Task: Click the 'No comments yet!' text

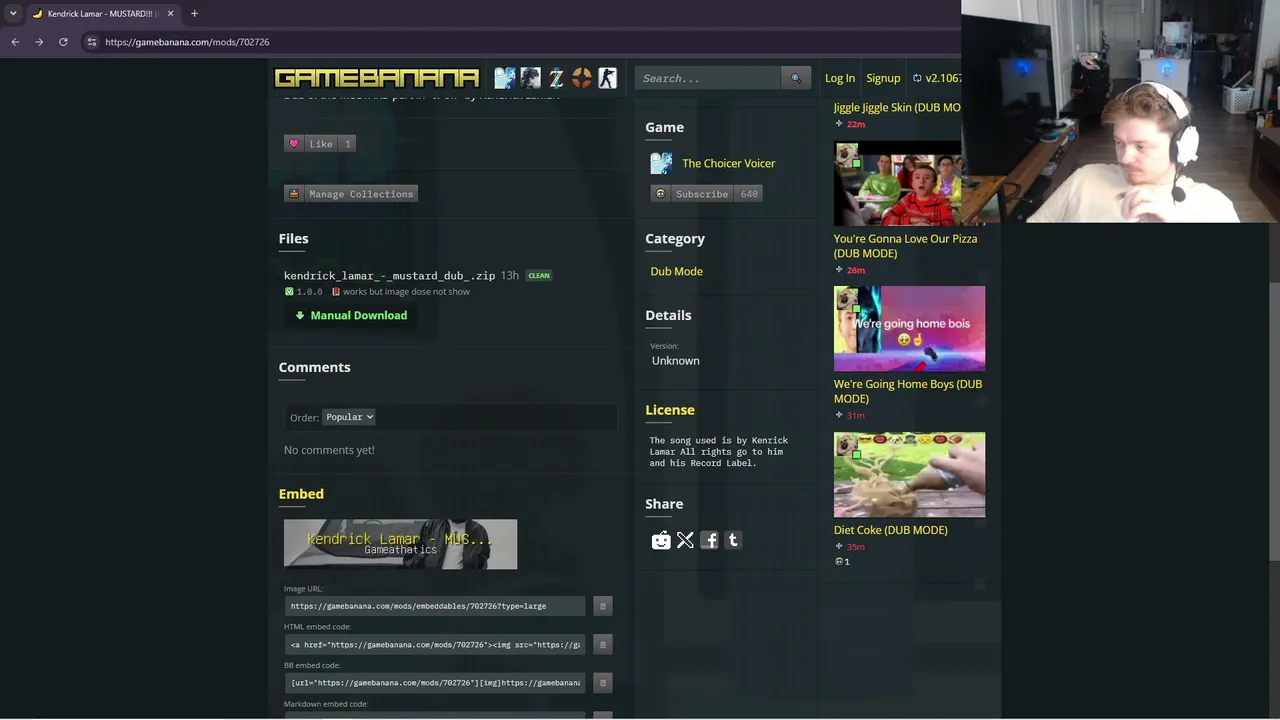Action: pos(329,450)
